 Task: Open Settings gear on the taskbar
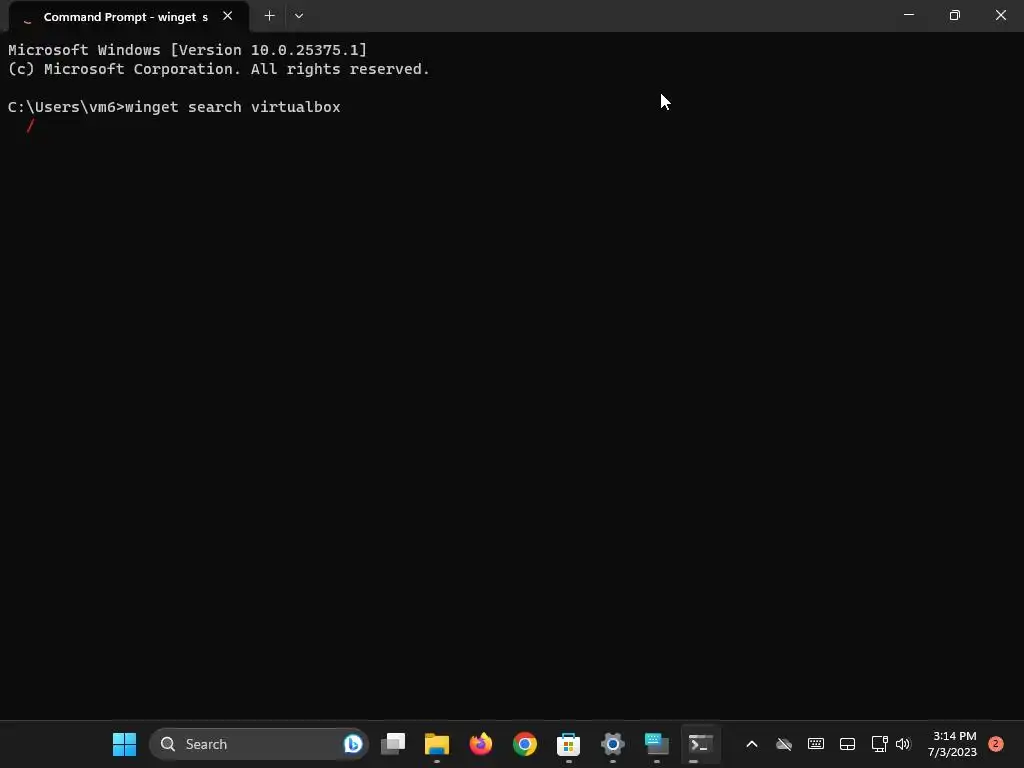[613, 744]
